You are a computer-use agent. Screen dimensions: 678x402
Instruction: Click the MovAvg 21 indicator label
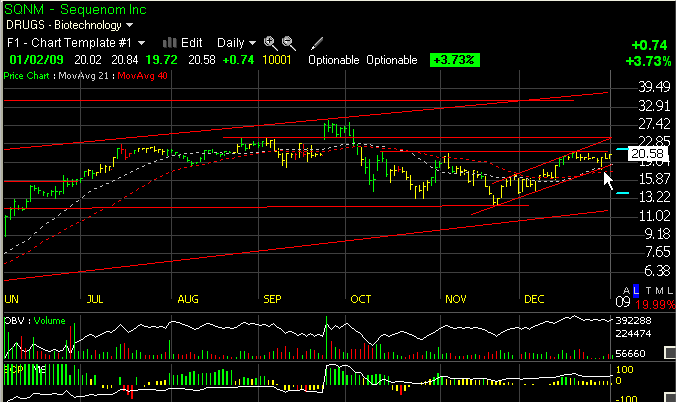tap(83, 76)
